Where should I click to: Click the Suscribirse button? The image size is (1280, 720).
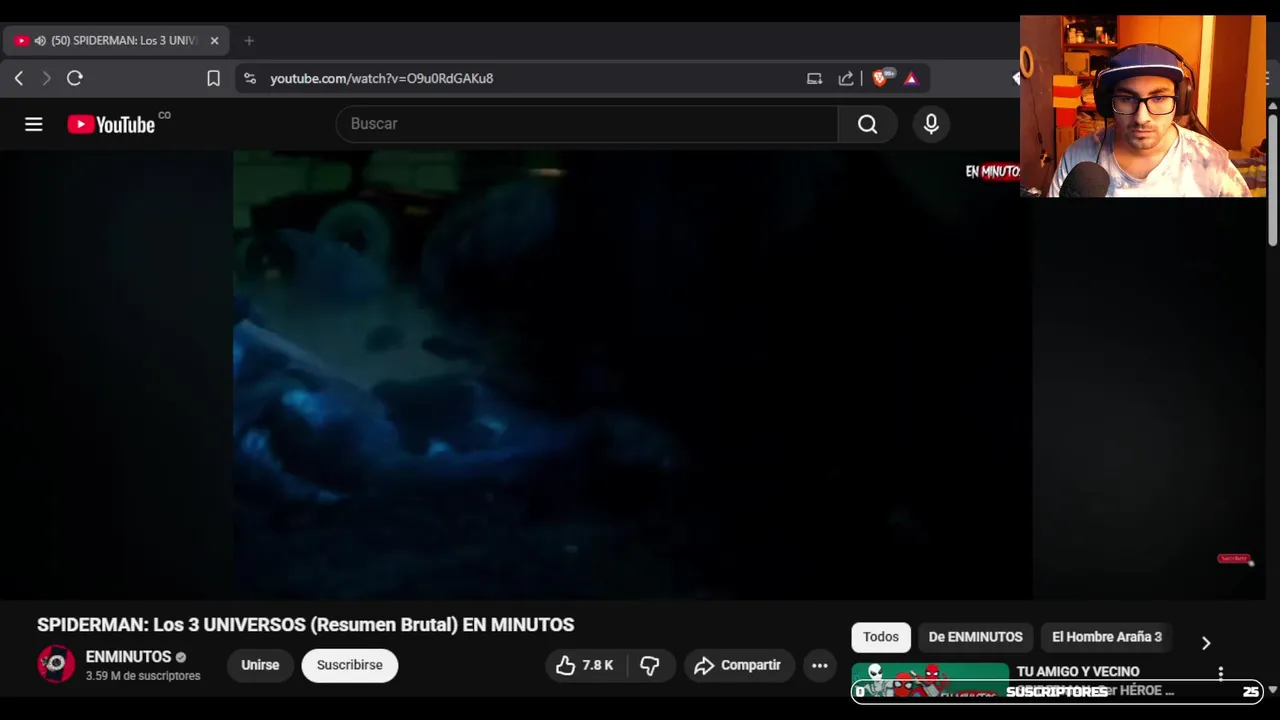tap(350, 665)
